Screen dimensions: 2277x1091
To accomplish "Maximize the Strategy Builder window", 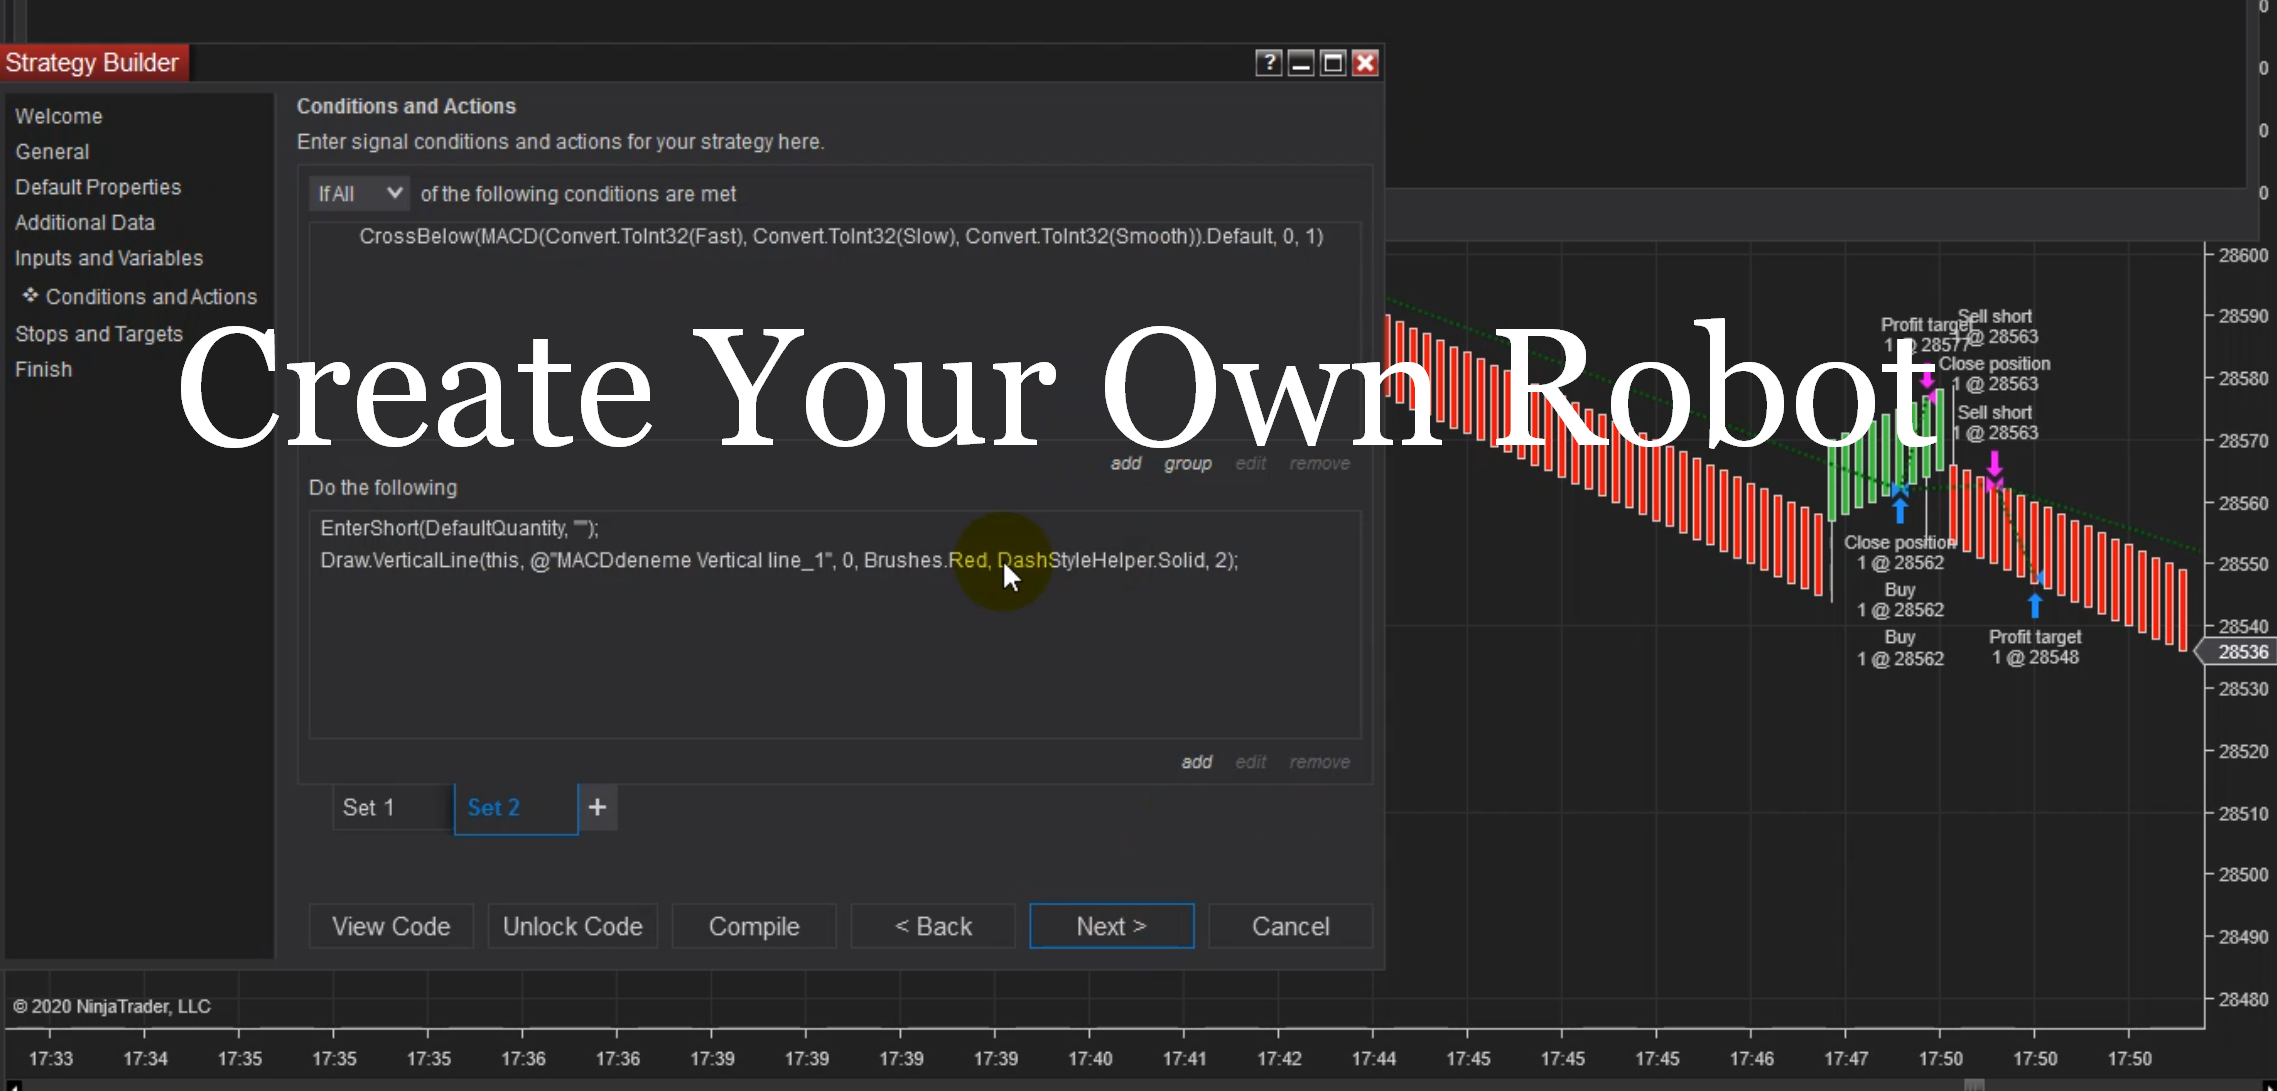I will coord(1332,63).
